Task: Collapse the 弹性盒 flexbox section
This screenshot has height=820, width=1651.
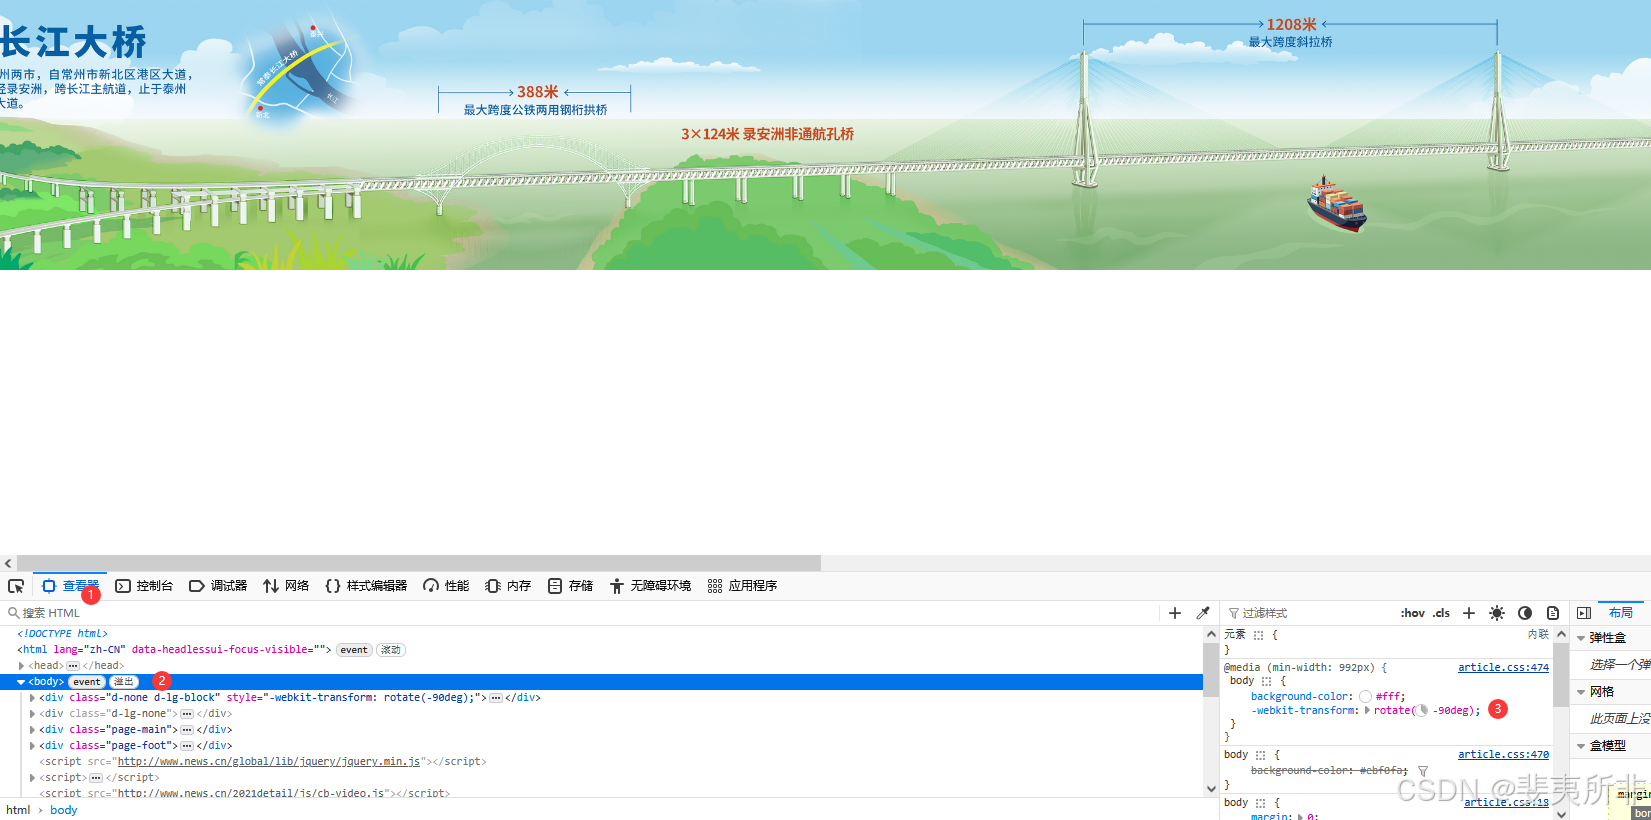Action: 1581,638
